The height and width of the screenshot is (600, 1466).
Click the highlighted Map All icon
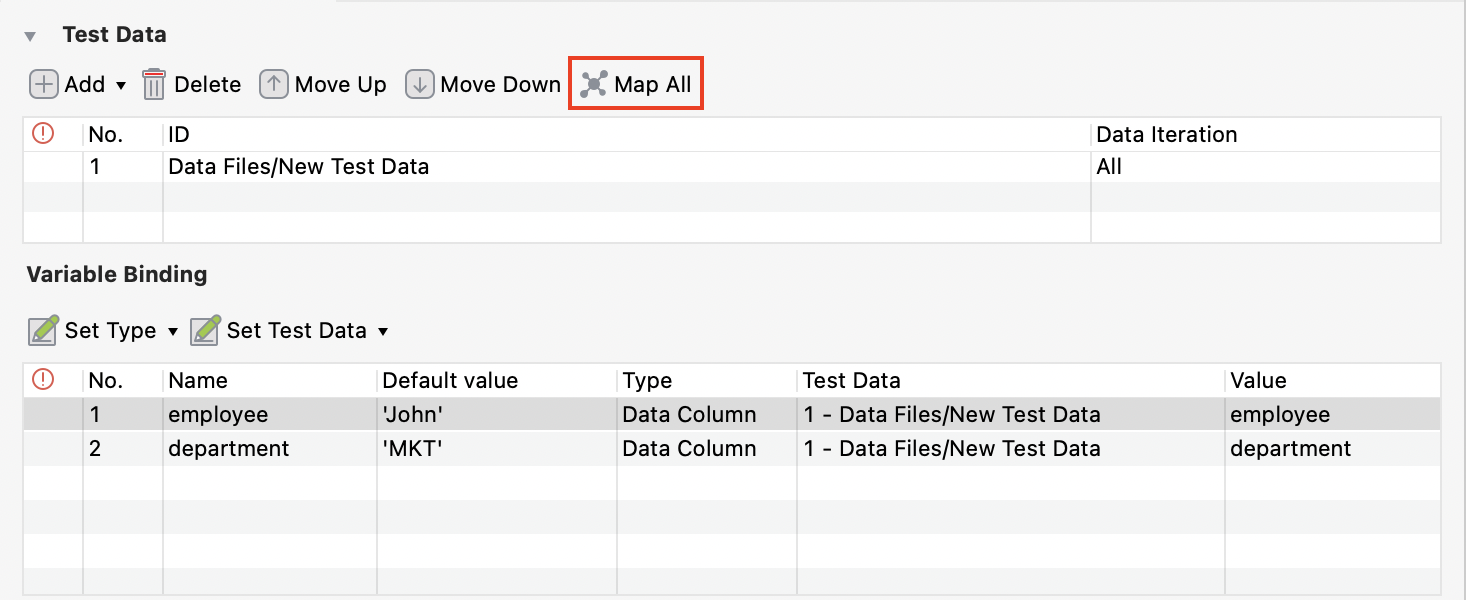coord(592,84)
